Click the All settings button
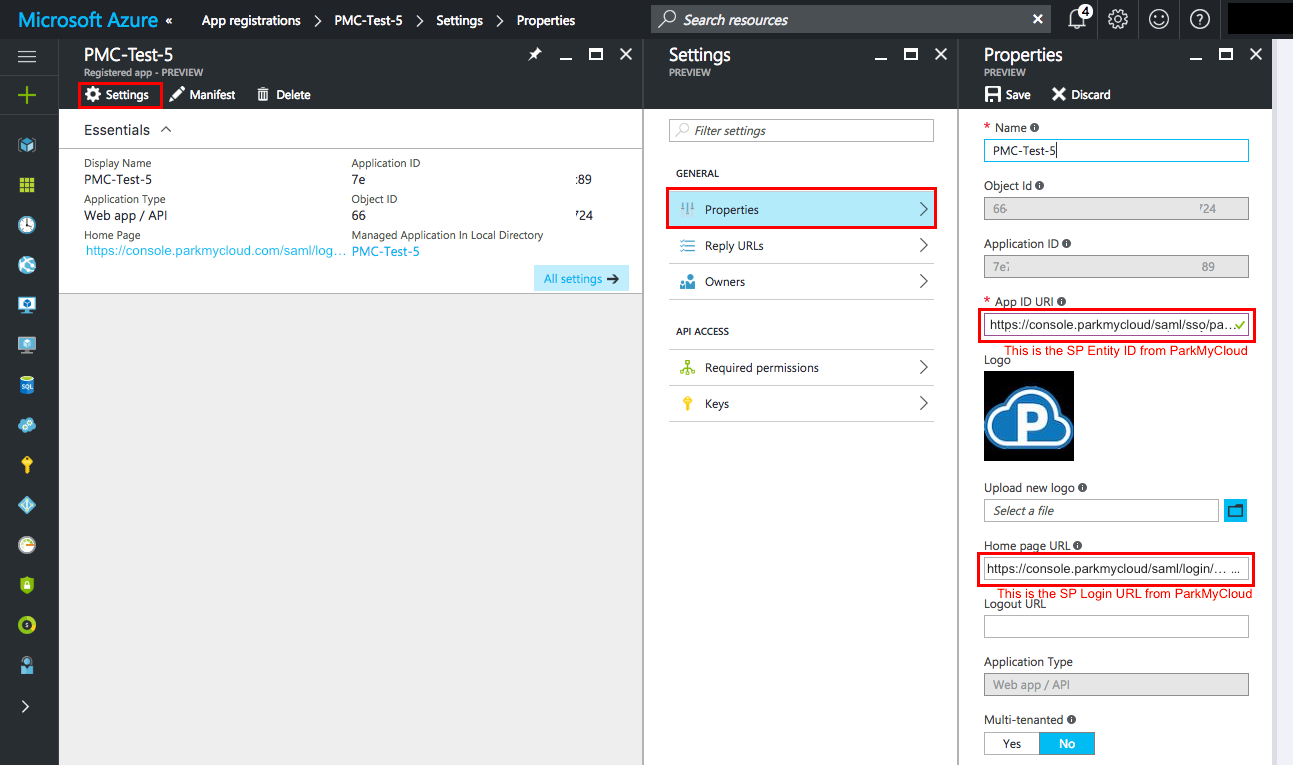This screenshot has width=1293, height=765. pyautogui.click(x=581, y=279)
